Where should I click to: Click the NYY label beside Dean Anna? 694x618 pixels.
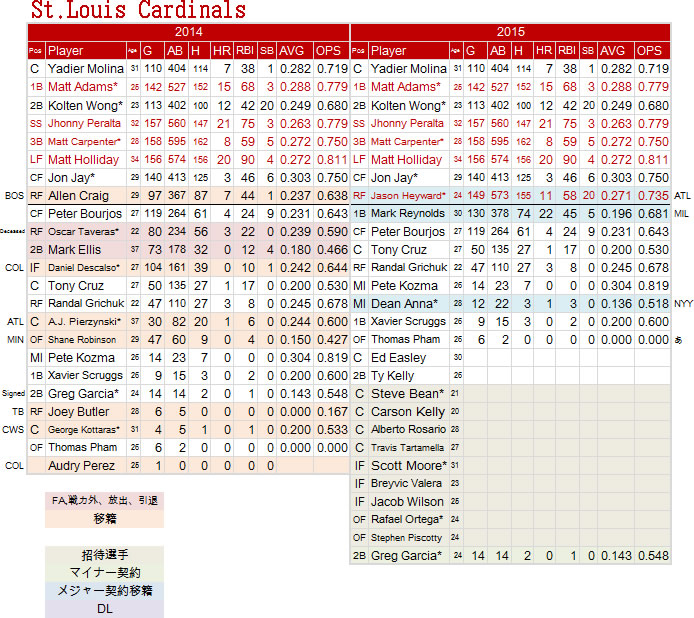(683, 304)
